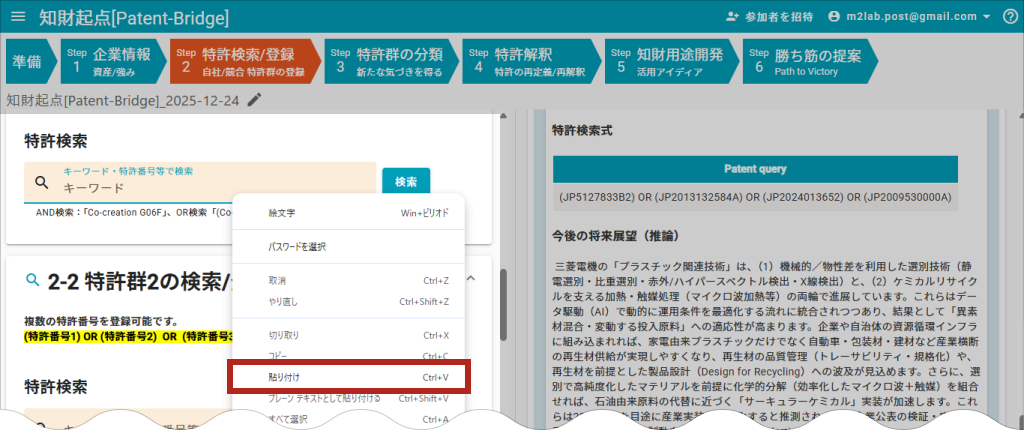Collapse the 2-2 patent group section
Screen dimensions: 1024x430
click(x=471, y=280)
